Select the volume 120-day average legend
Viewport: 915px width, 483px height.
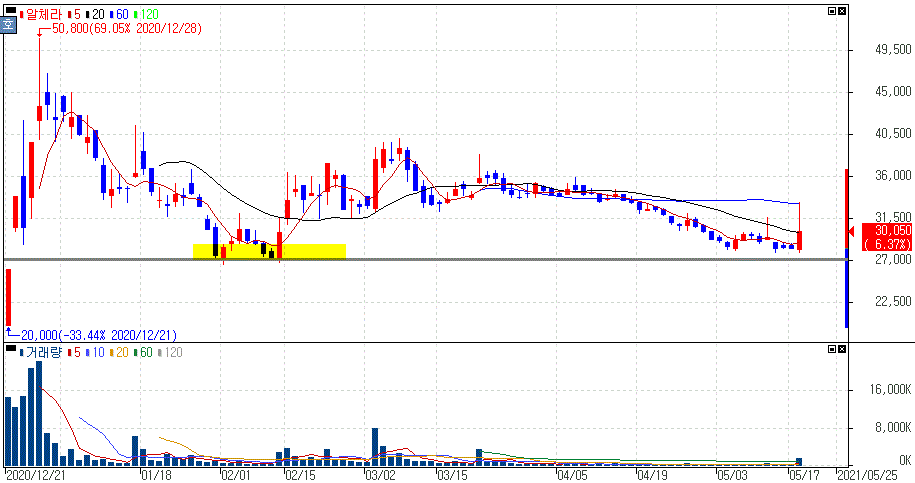170,352
